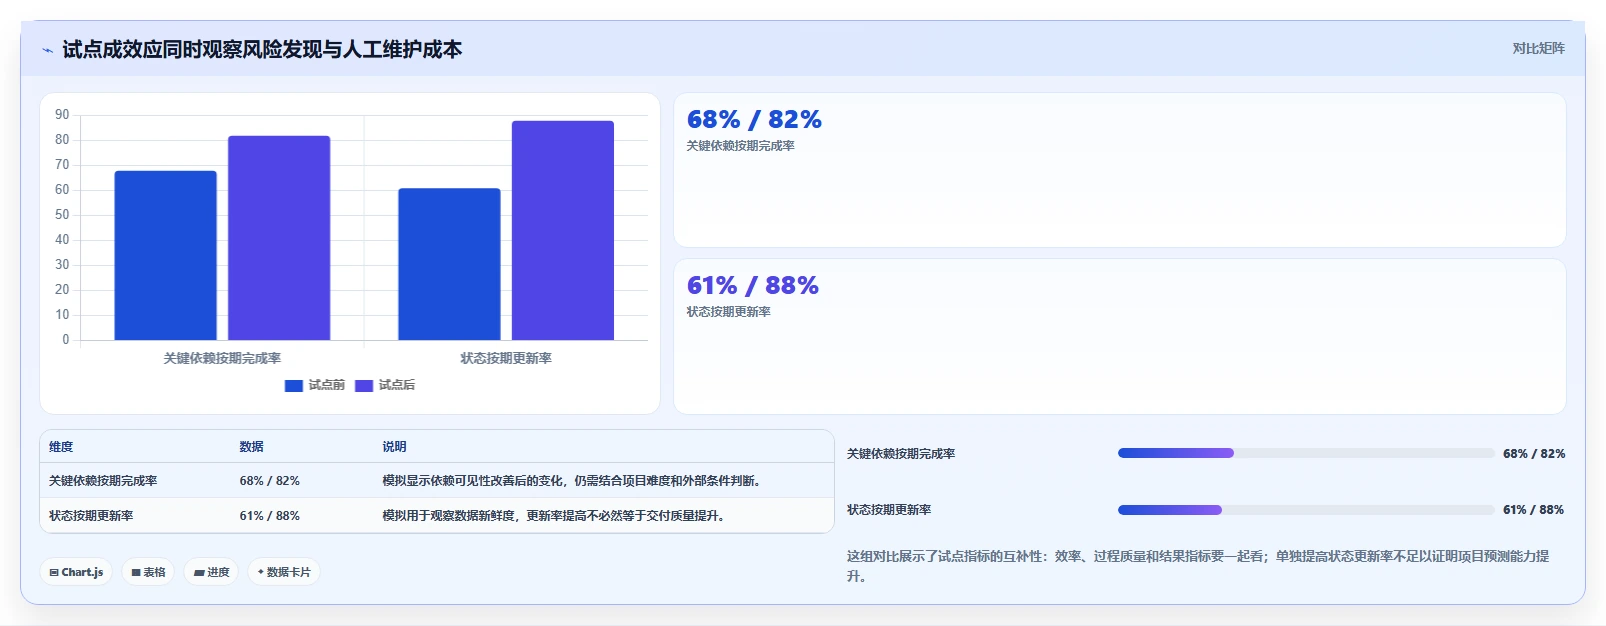Click the 说明 column header
The width and height of the screenshot is (1606, 626).
(x=394, y=447)
